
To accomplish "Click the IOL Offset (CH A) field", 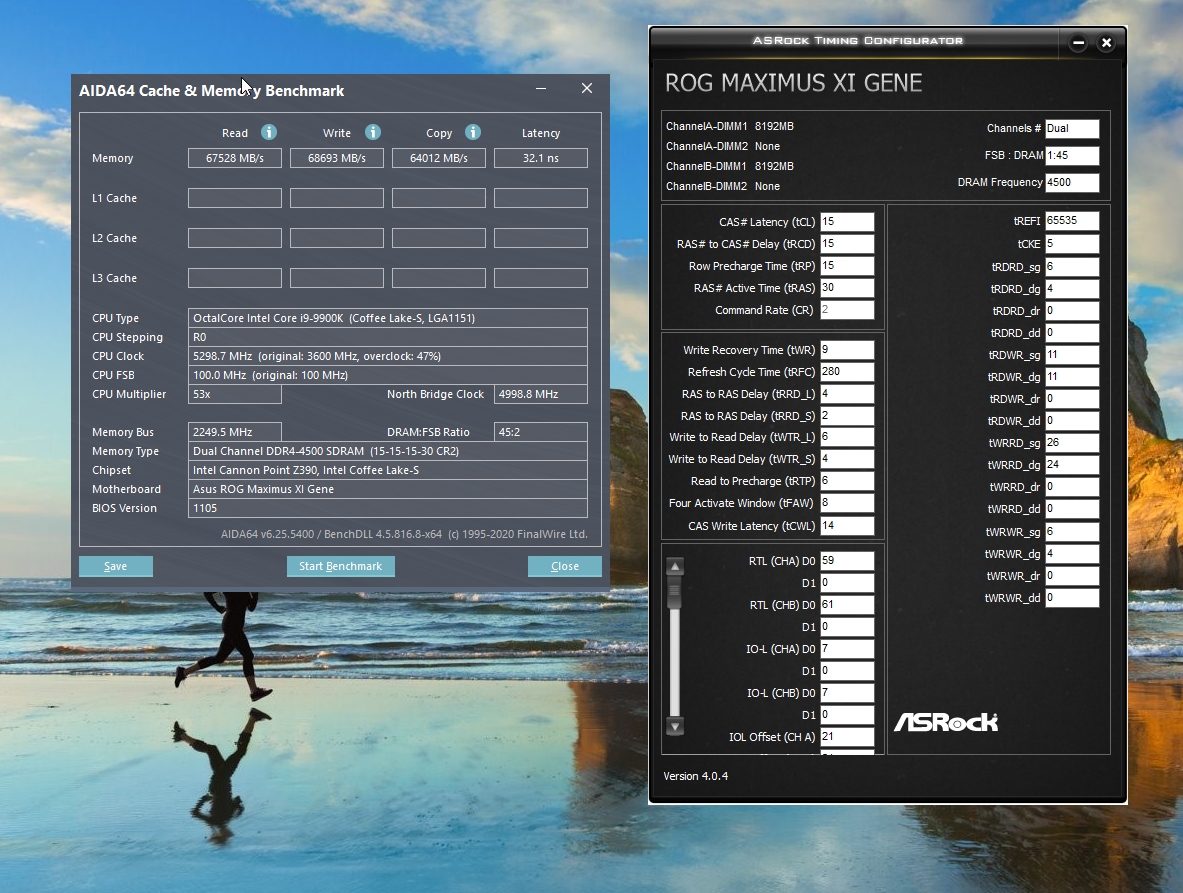I will (847, 737).
